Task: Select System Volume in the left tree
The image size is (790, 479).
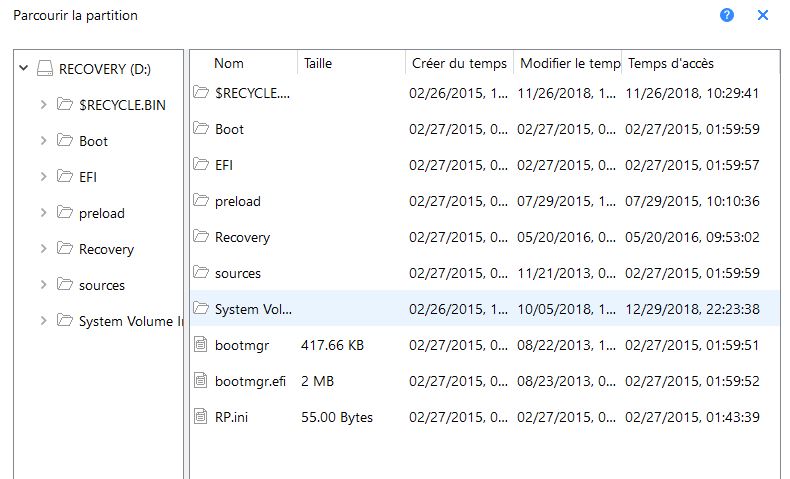Action: point(131,321)
